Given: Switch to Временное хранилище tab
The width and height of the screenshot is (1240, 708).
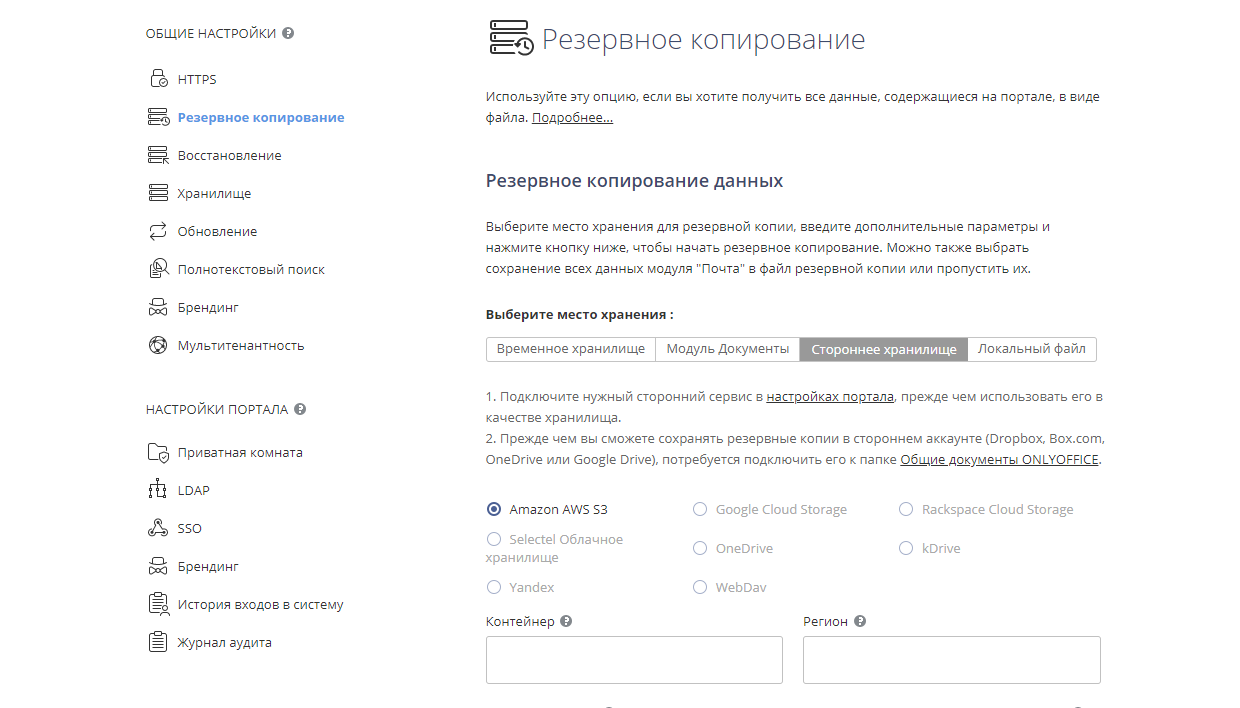Looking at the screenshot, I should click(571, 349).
